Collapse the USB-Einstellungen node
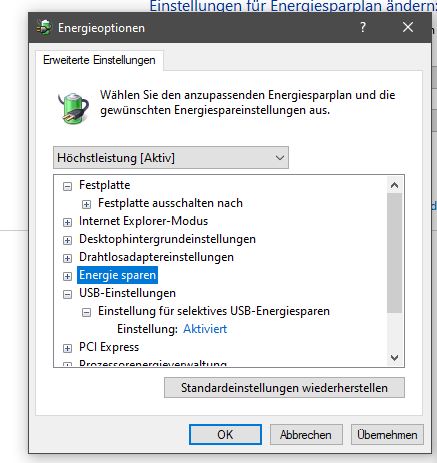Screen dimensions: 437x463 67,294
